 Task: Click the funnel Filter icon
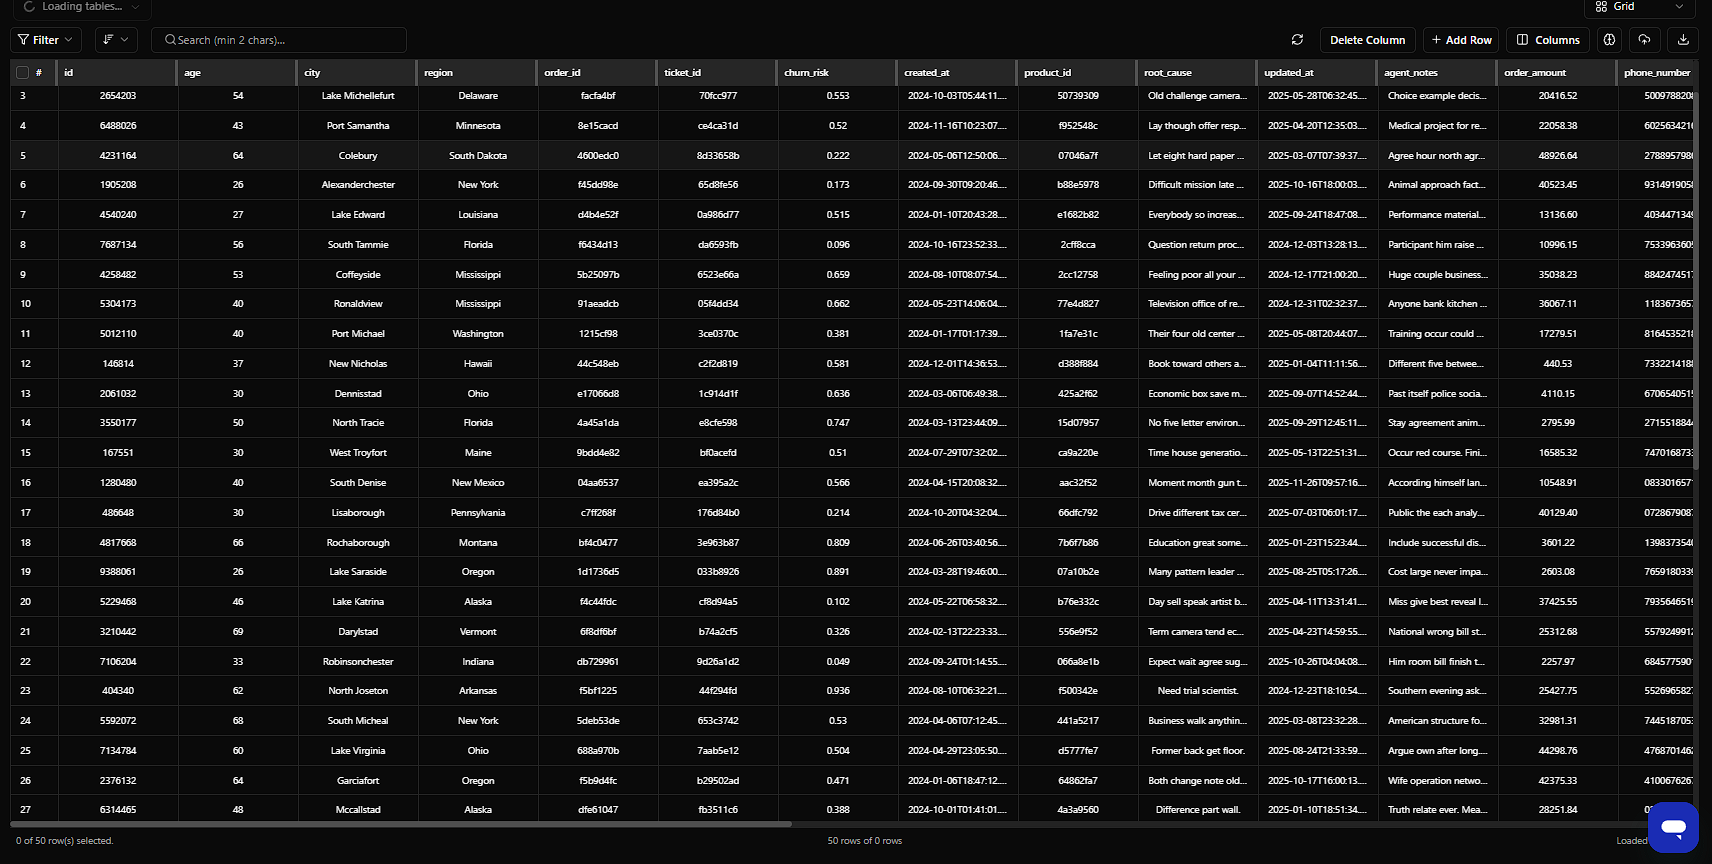point(23,40)
